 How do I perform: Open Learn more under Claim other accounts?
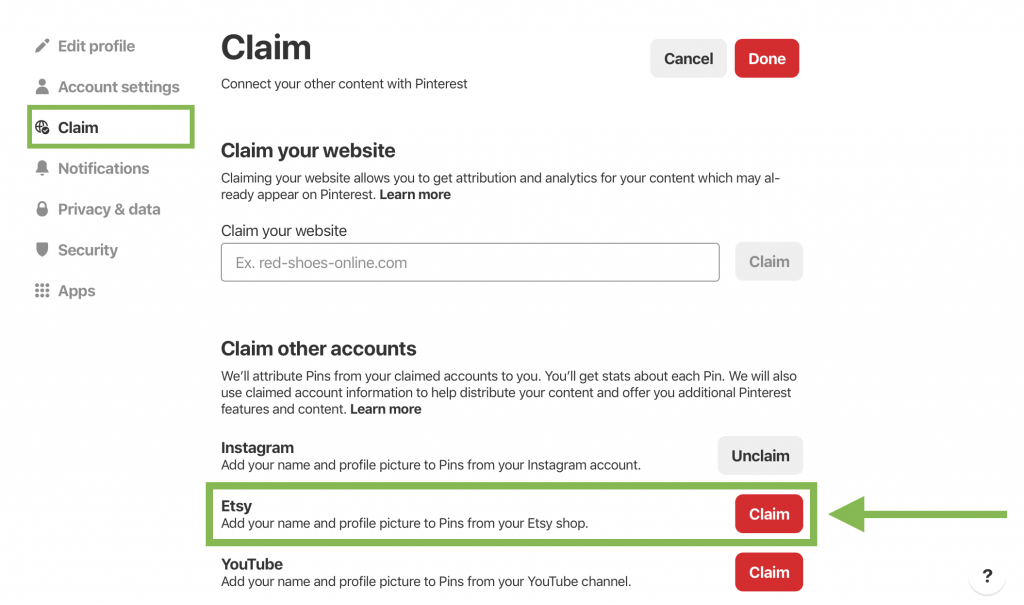pos(386,409)
